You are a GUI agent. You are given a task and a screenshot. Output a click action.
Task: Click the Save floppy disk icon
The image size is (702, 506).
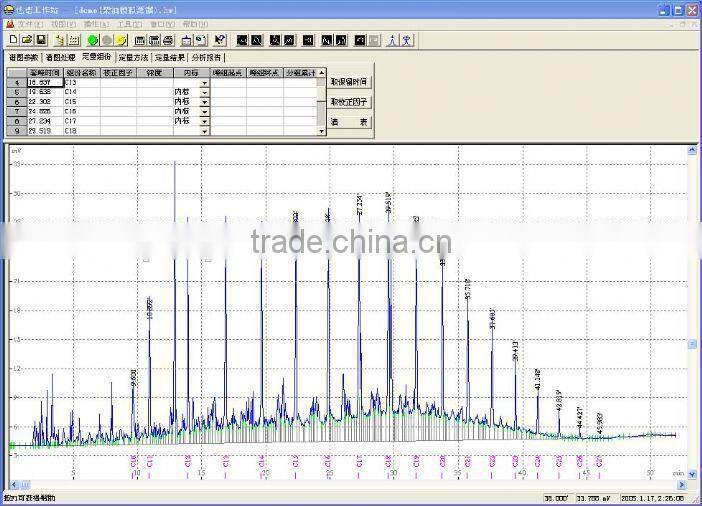(41, 40)
